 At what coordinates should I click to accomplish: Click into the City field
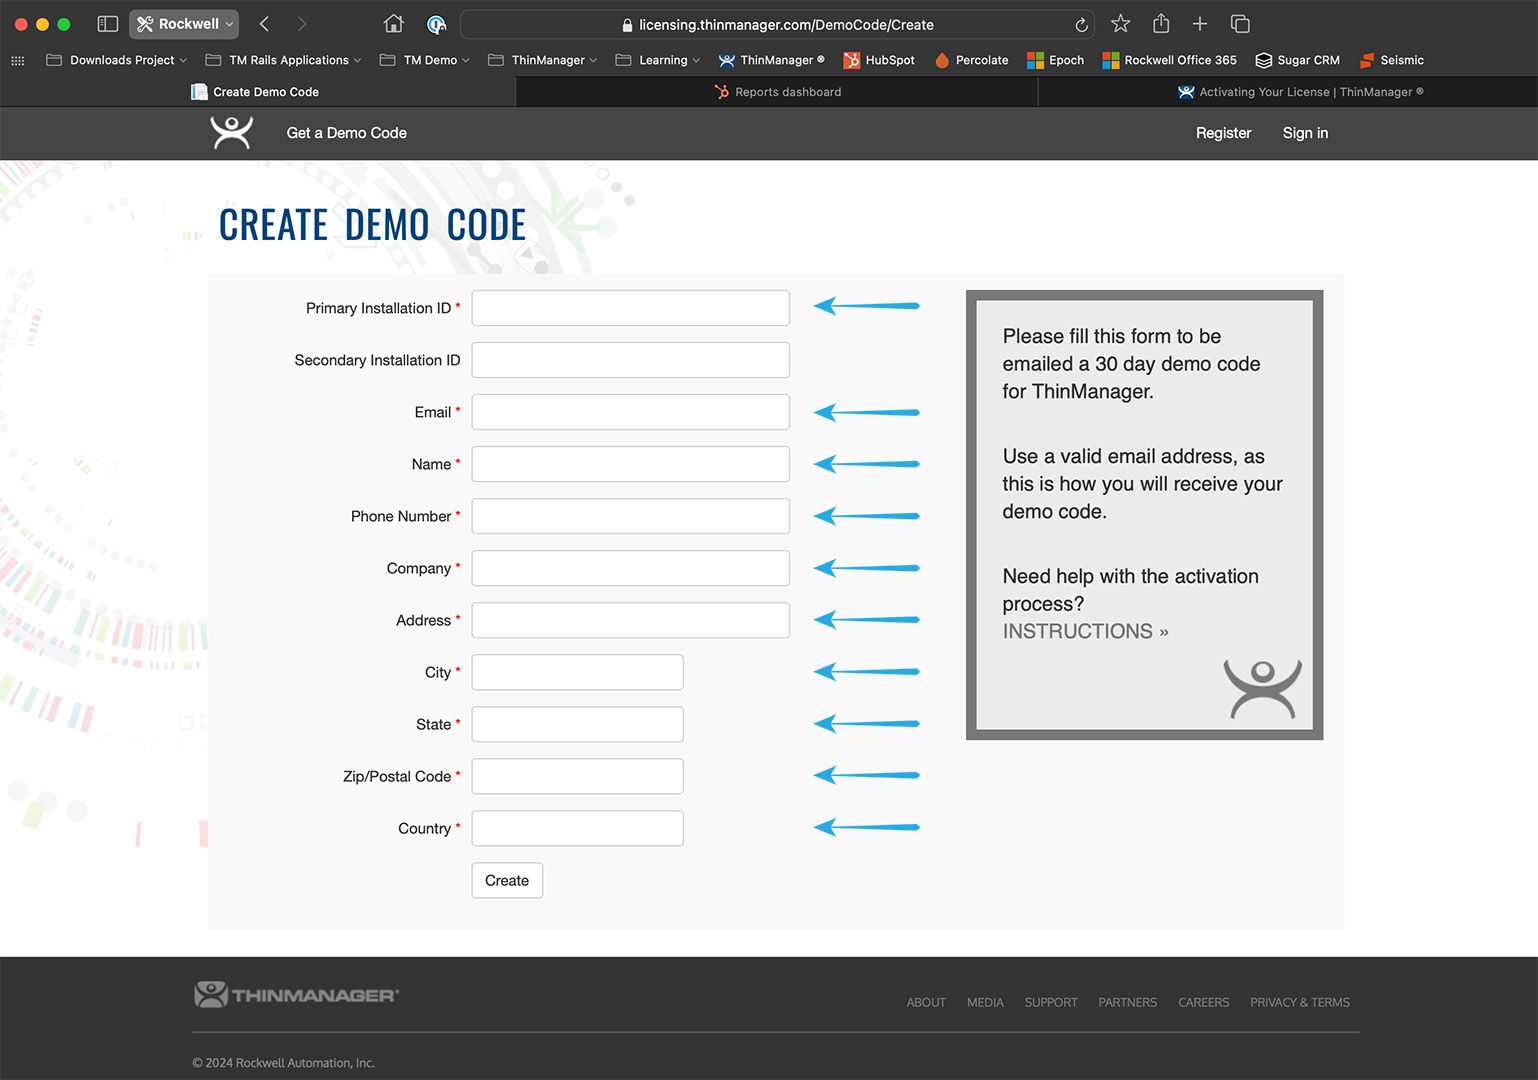[578, 672]
